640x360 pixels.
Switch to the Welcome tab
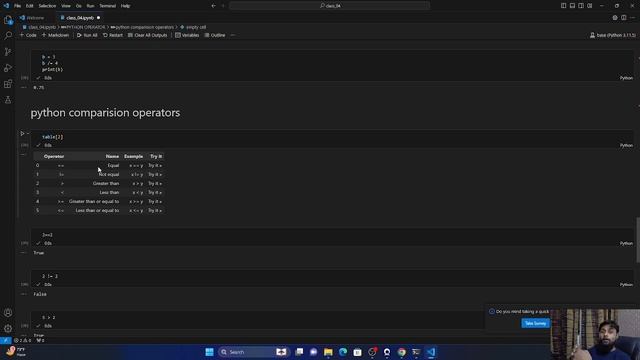(x=33, y=18)
